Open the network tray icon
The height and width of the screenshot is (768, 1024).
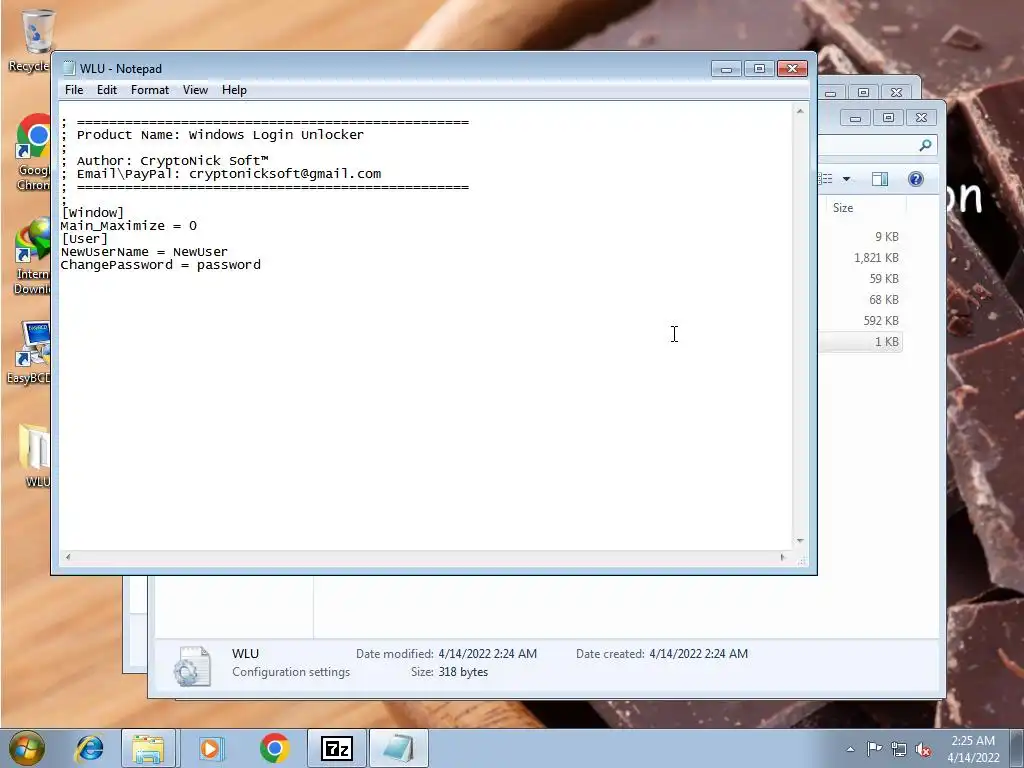click(x=899, y=749)
